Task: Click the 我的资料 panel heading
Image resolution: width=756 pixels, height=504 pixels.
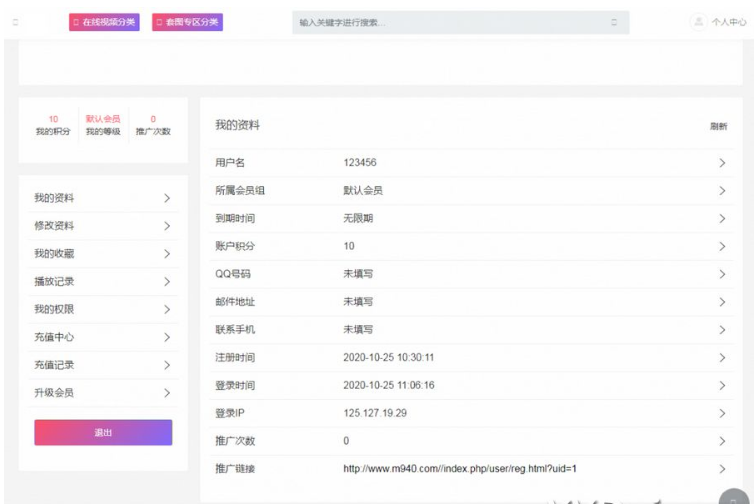Action: pyautogui.click(x=237, y=125)
